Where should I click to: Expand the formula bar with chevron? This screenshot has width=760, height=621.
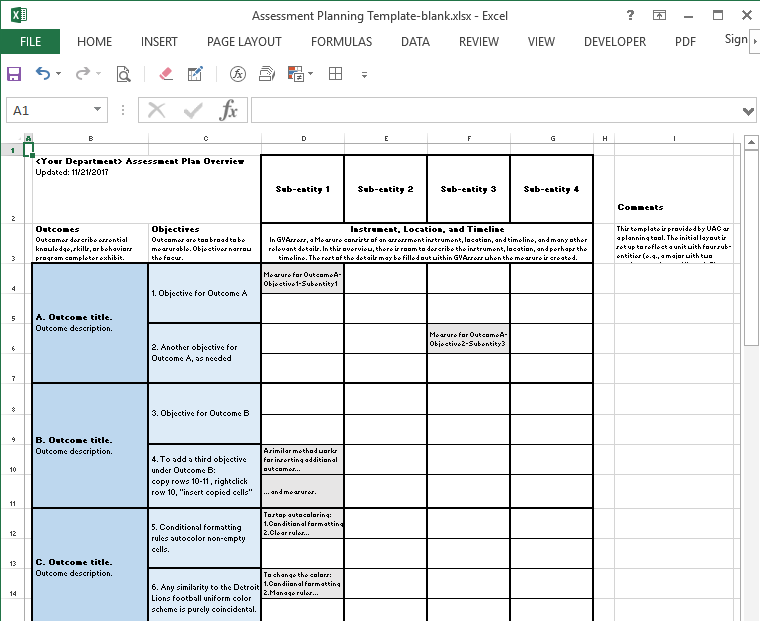(748, 111)
